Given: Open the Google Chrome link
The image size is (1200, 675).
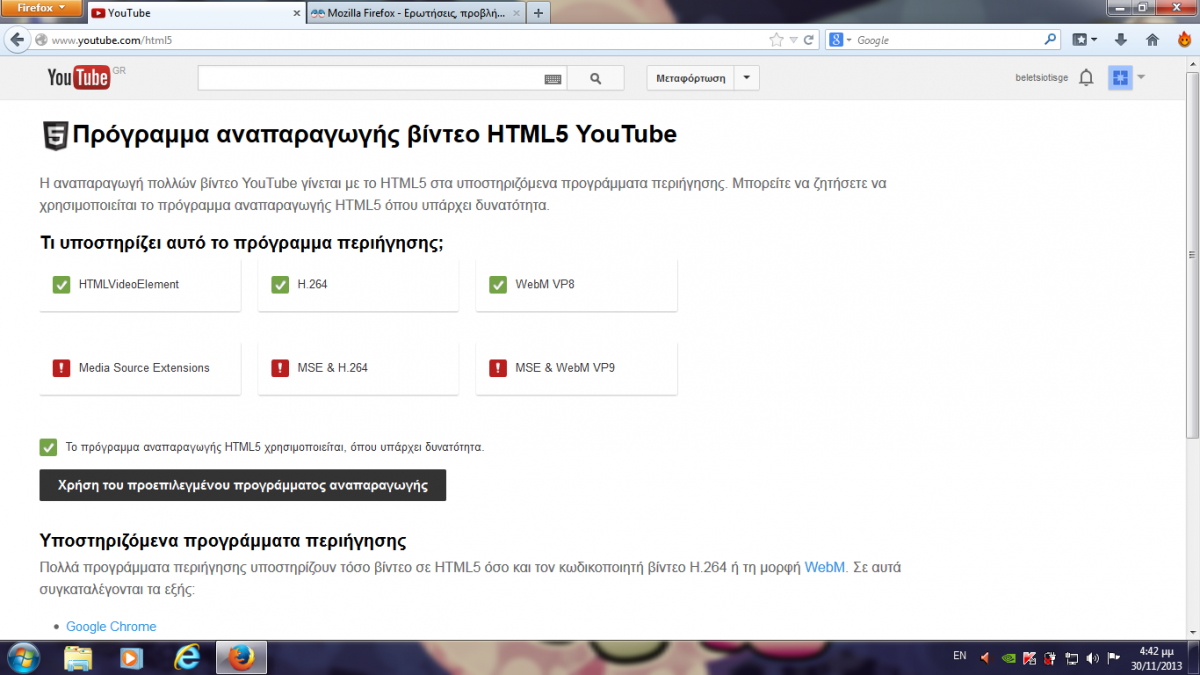Looking at the screenshot, I should 111,627.
